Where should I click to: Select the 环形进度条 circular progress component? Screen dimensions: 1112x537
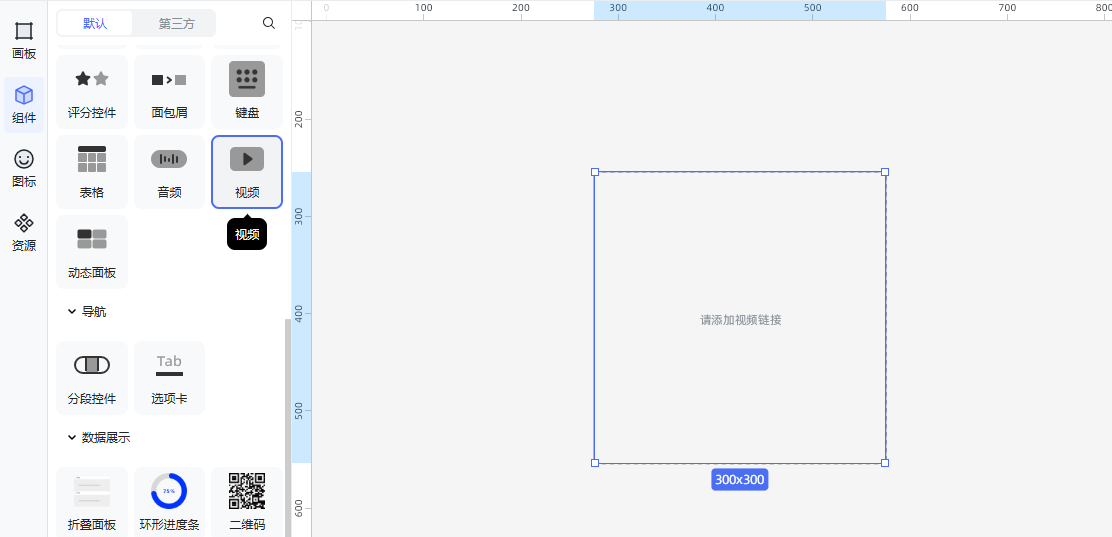(x=169, y=502)
